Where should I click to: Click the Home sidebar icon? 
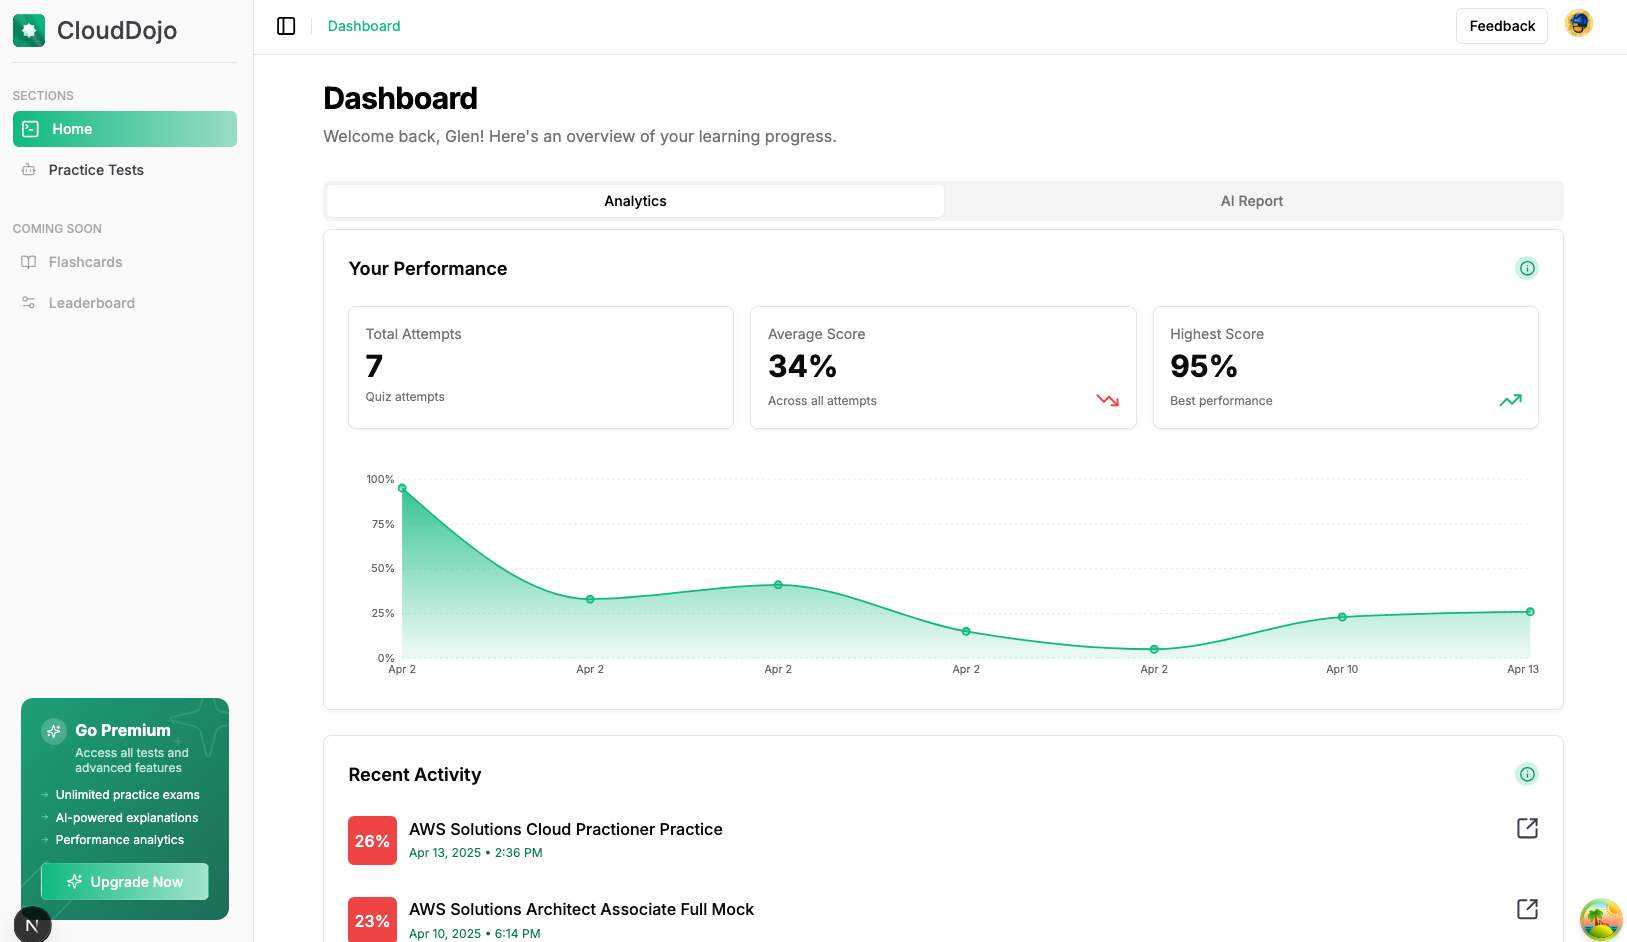coord(31,129)
